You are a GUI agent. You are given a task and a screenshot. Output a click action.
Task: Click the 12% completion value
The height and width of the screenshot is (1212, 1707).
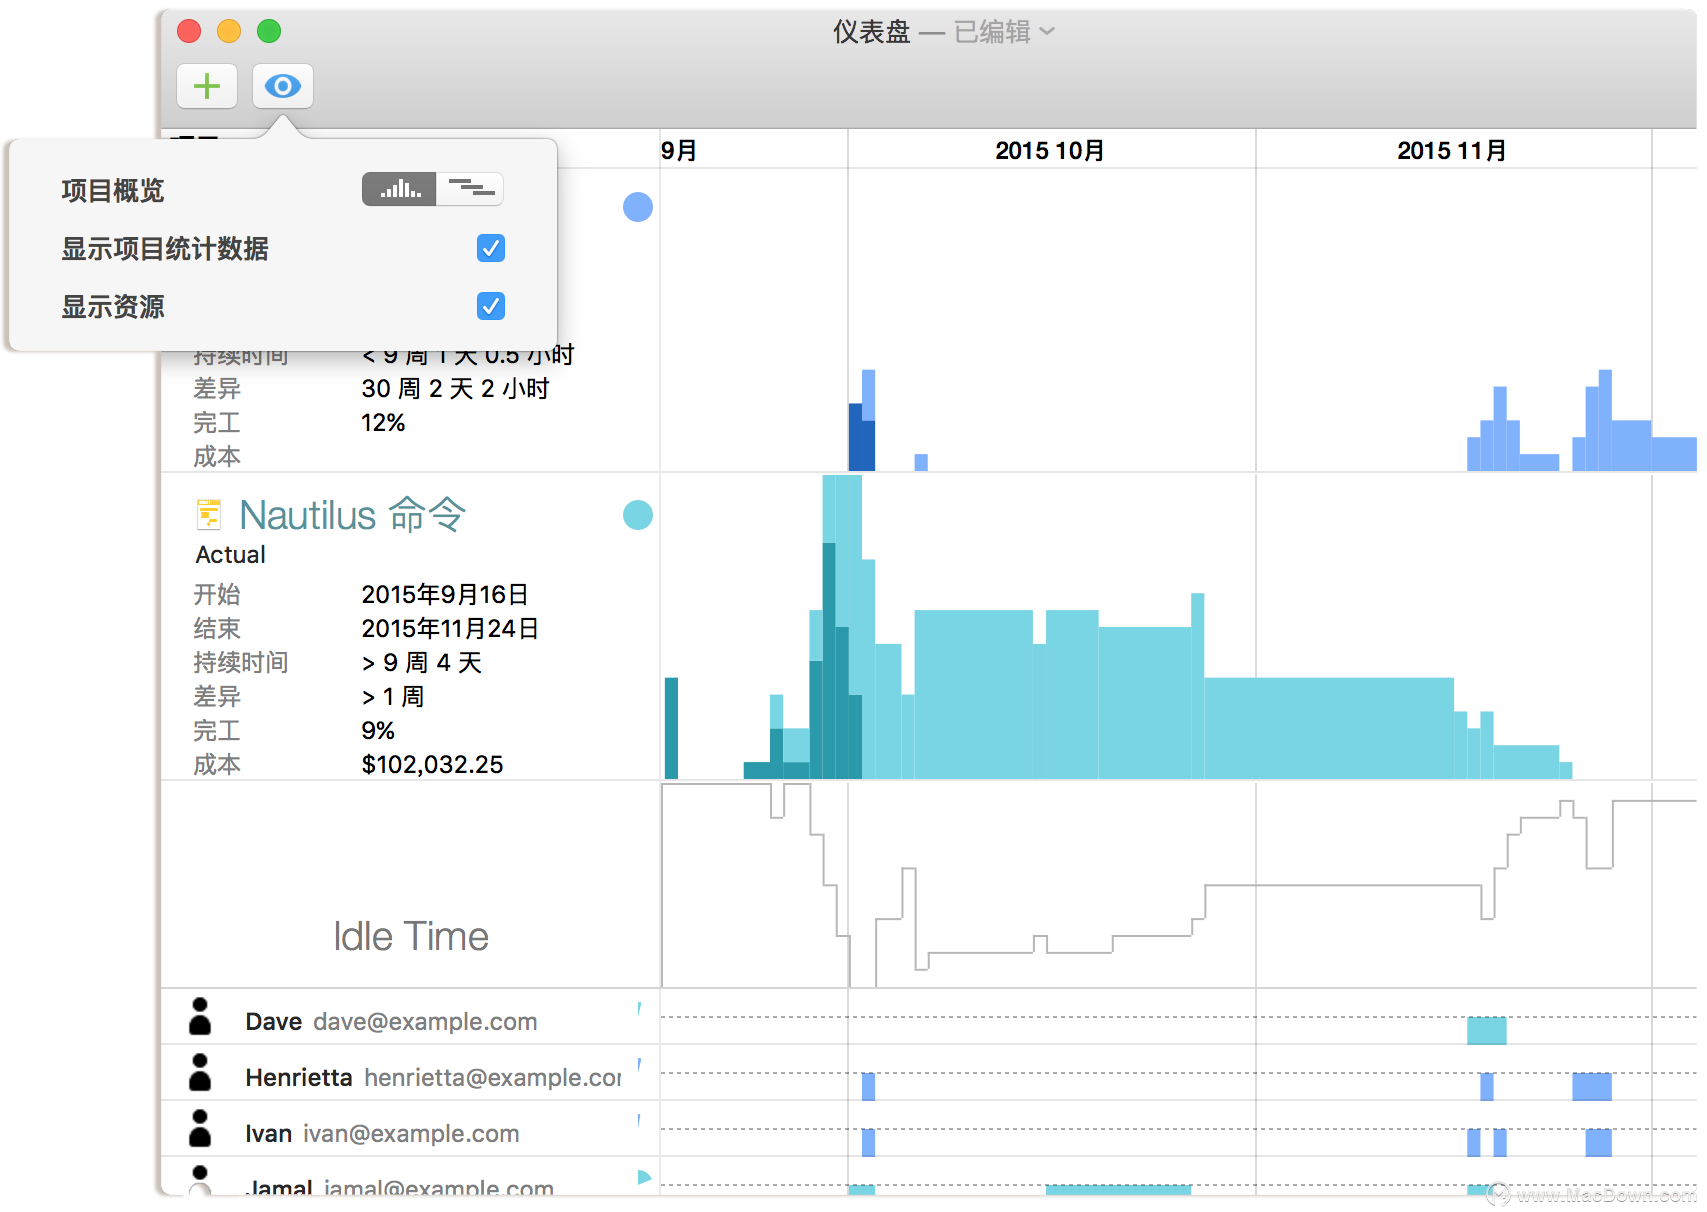(x=383, y=423)
